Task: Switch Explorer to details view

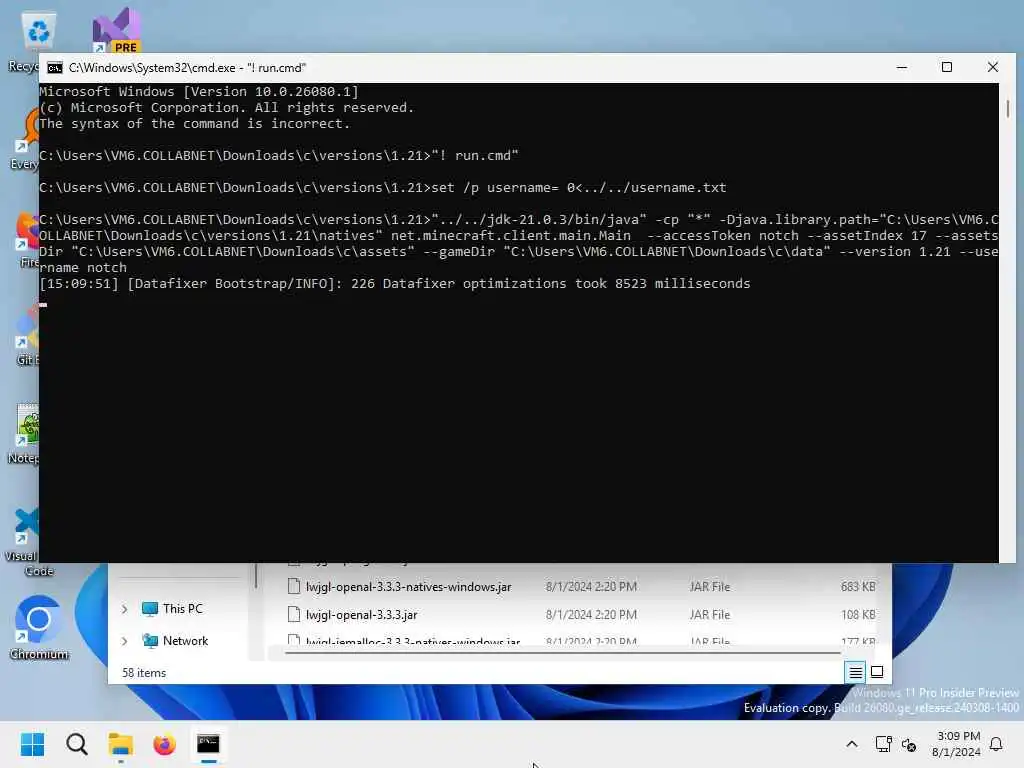Action: coord(856,672)
